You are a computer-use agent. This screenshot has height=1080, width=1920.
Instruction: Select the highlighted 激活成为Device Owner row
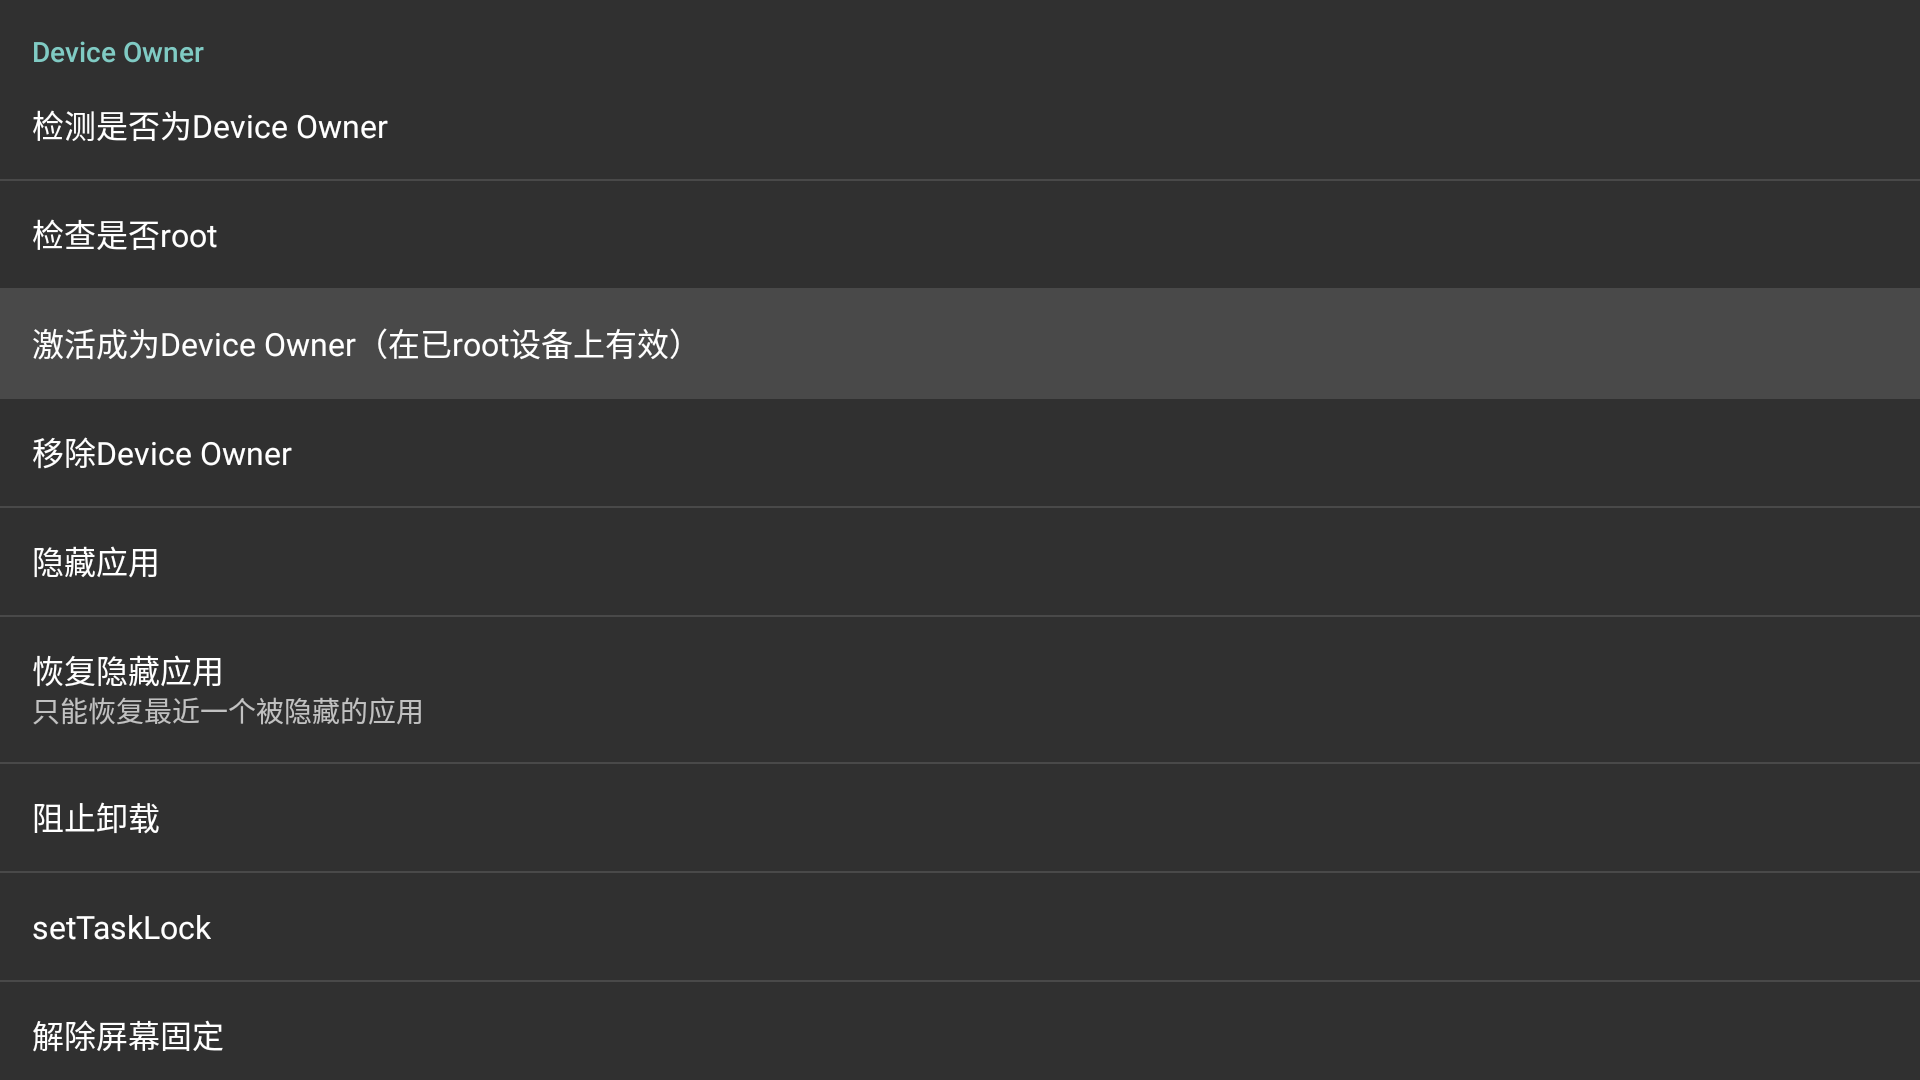[x=357, y=344]
